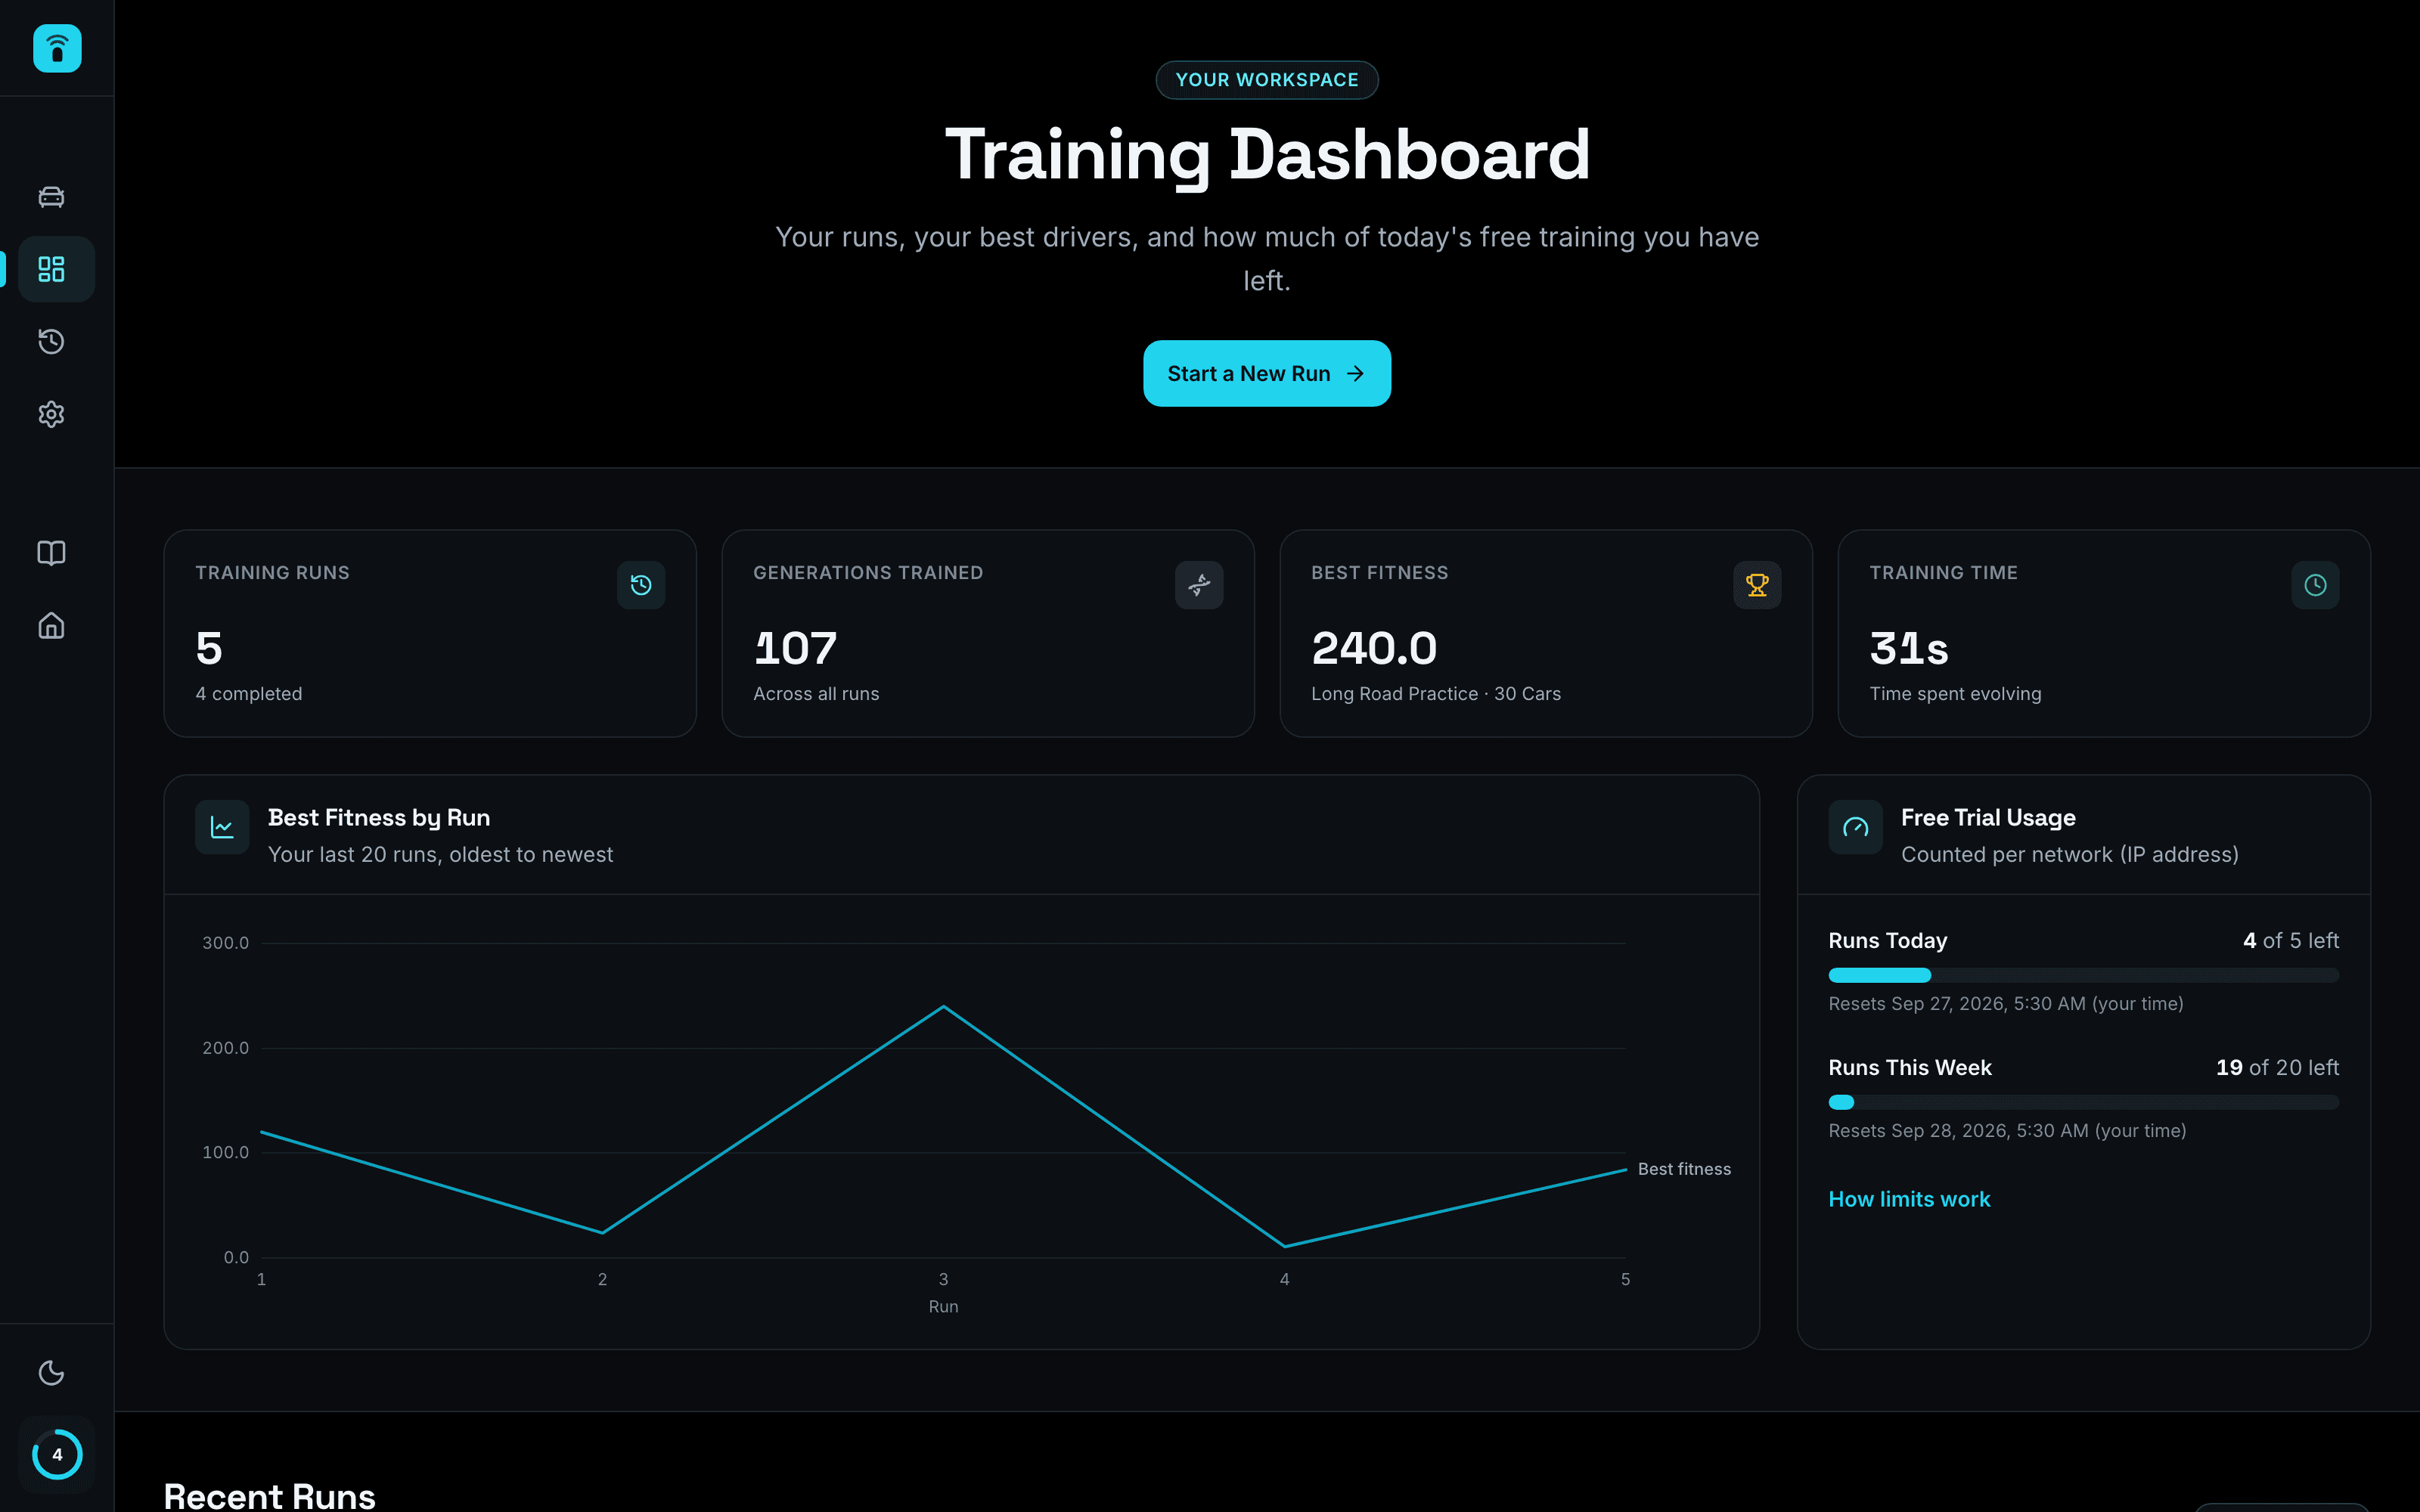Open the car simulator sidebar icon

pos(51,197)
